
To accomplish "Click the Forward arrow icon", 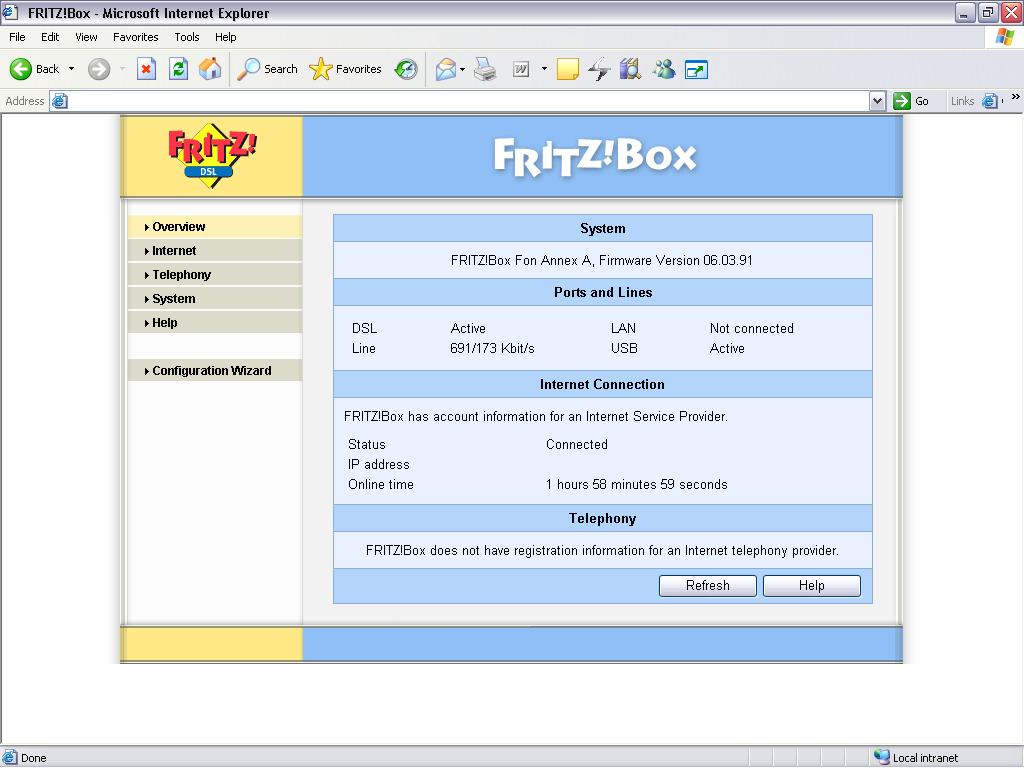I will [99, 69].
